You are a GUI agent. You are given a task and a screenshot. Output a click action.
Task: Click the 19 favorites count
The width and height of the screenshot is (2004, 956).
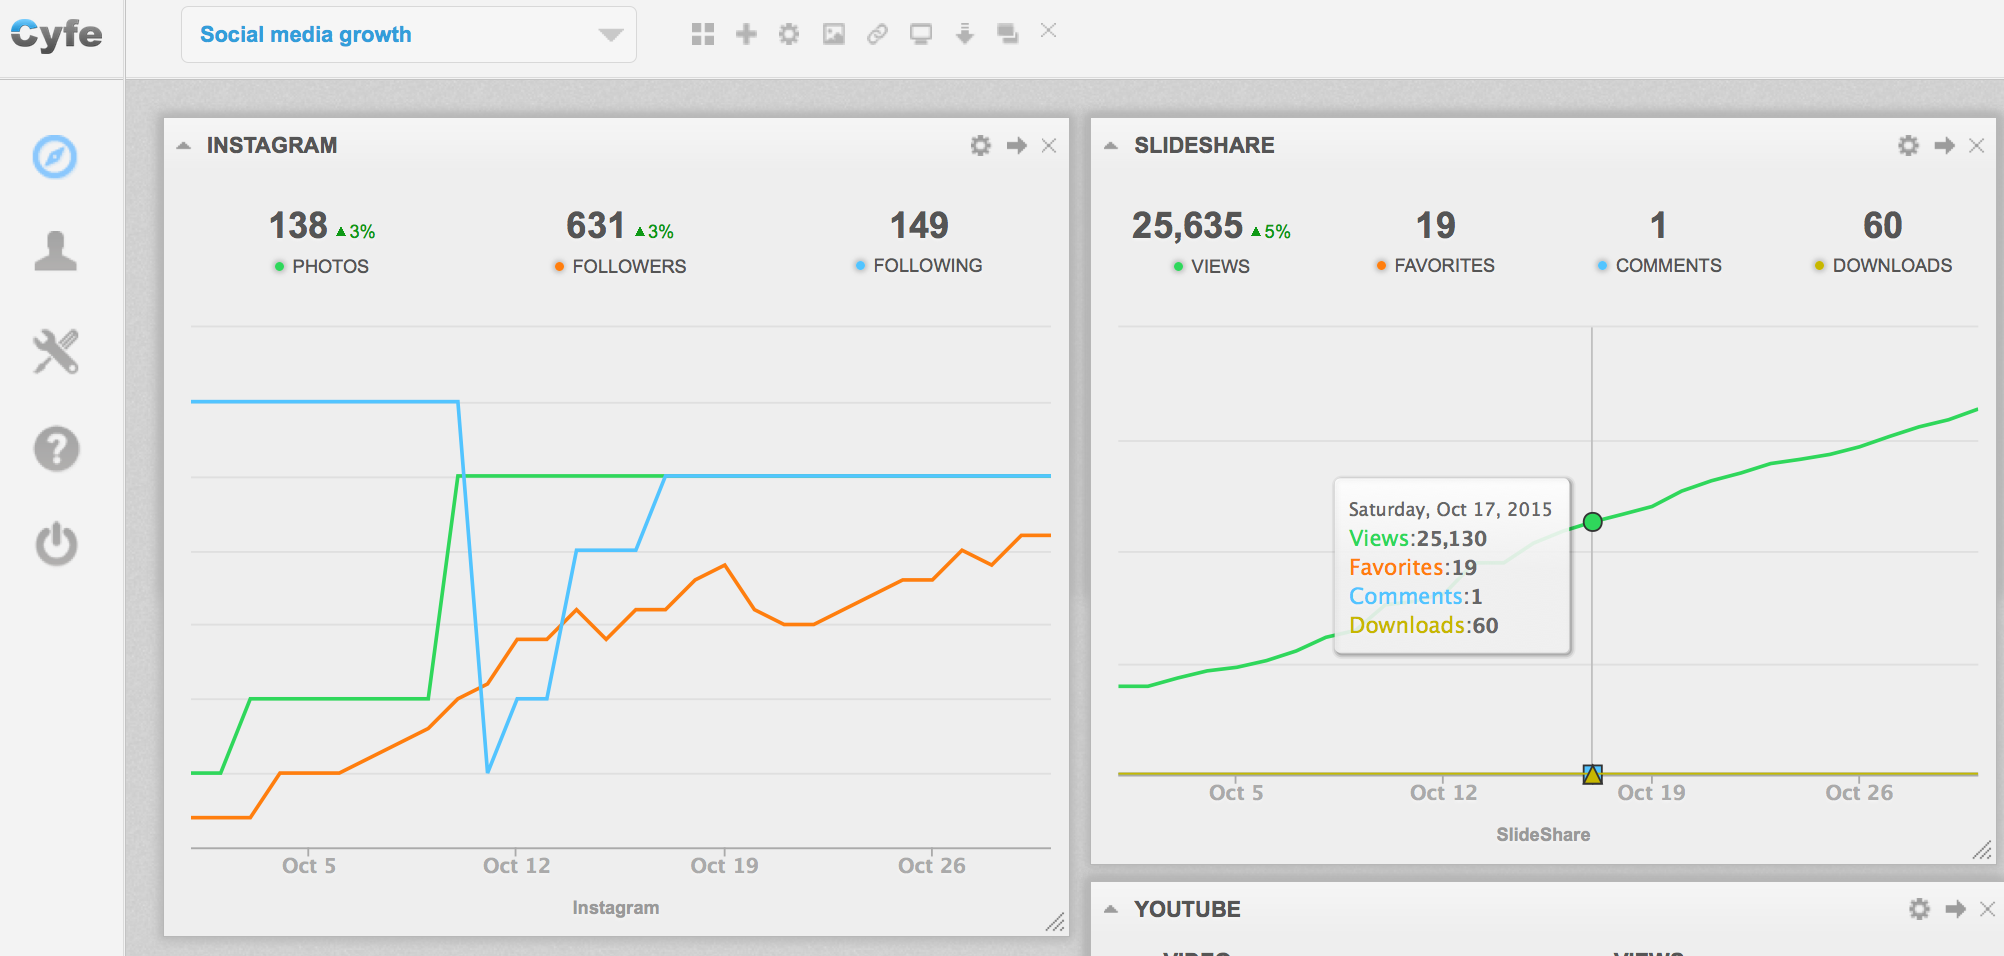[1436, 226]
